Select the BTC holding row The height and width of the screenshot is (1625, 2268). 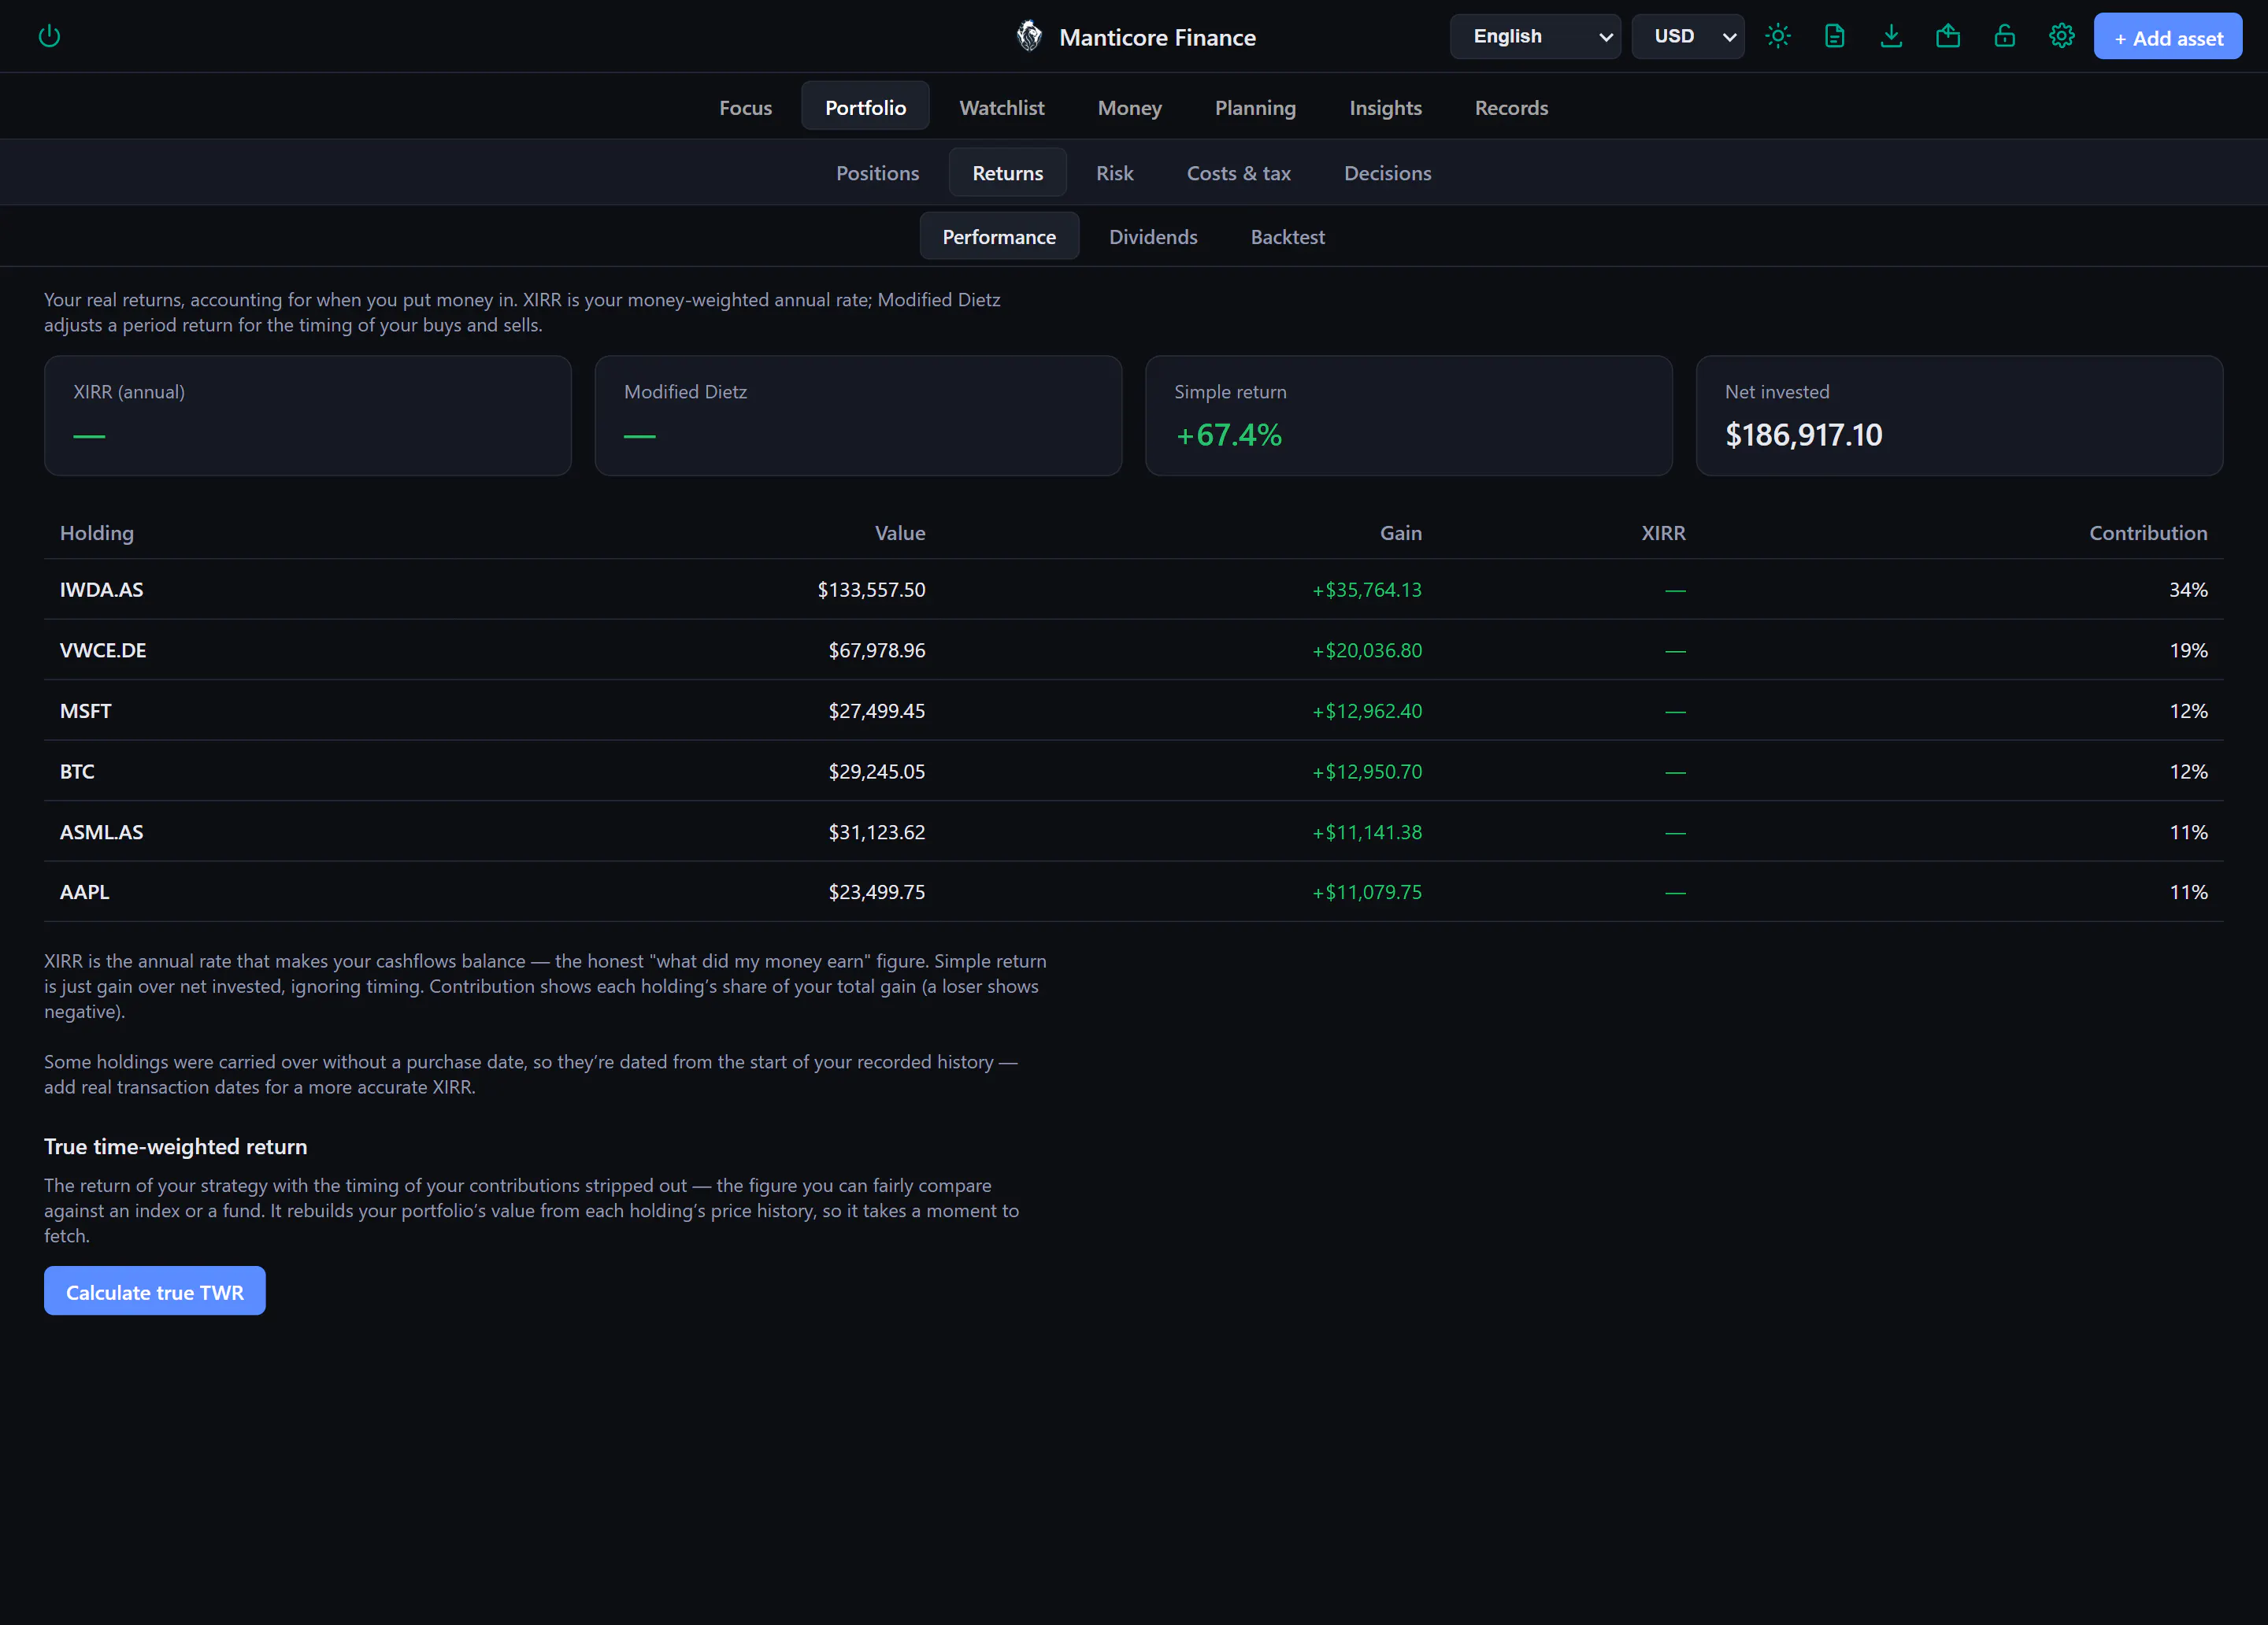[1134, 771]
